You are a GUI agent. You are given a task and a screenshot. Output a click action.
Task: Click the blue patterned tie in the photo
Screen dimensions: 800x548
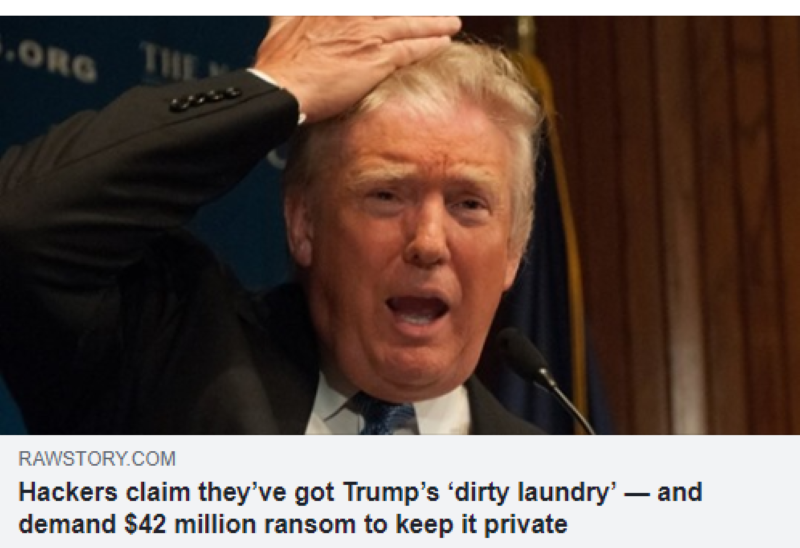[x=384, y=414]
